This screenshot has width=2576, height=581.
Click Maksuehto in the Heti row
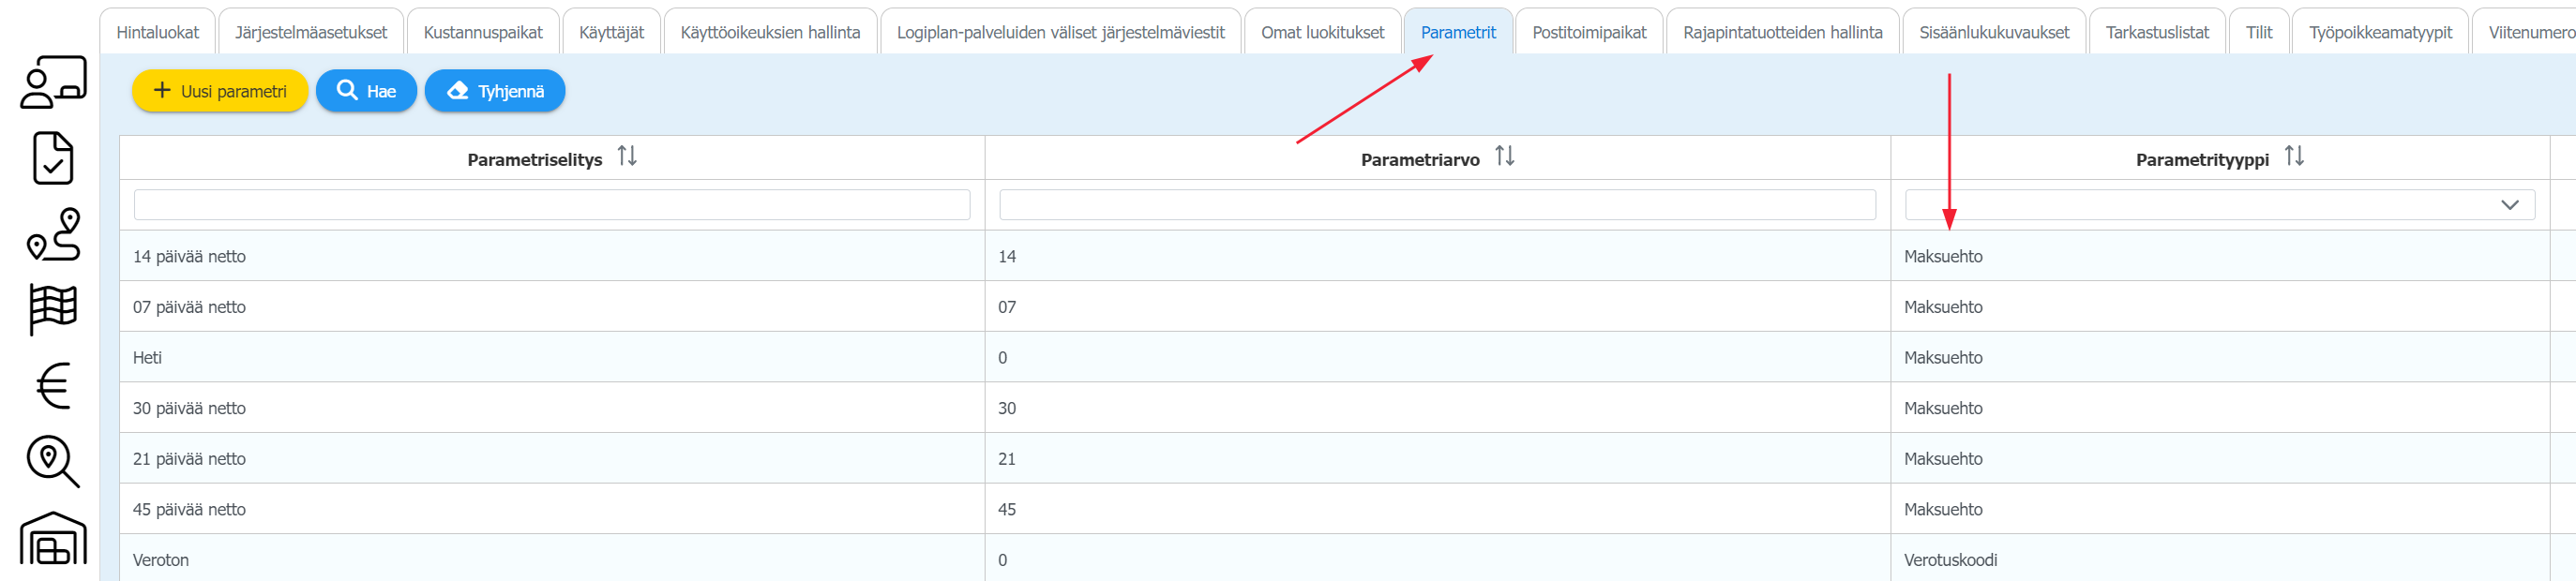[1943, 357]
